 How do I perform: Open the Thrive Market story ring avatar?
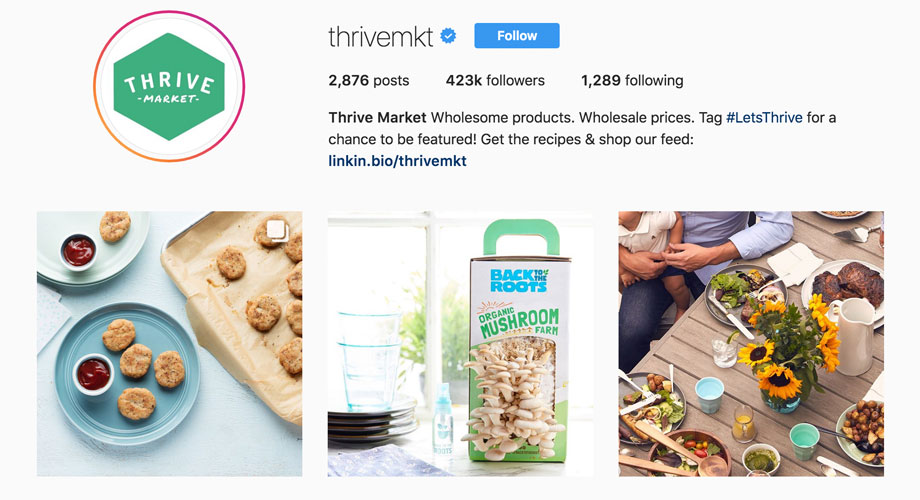tap(169, 86)
